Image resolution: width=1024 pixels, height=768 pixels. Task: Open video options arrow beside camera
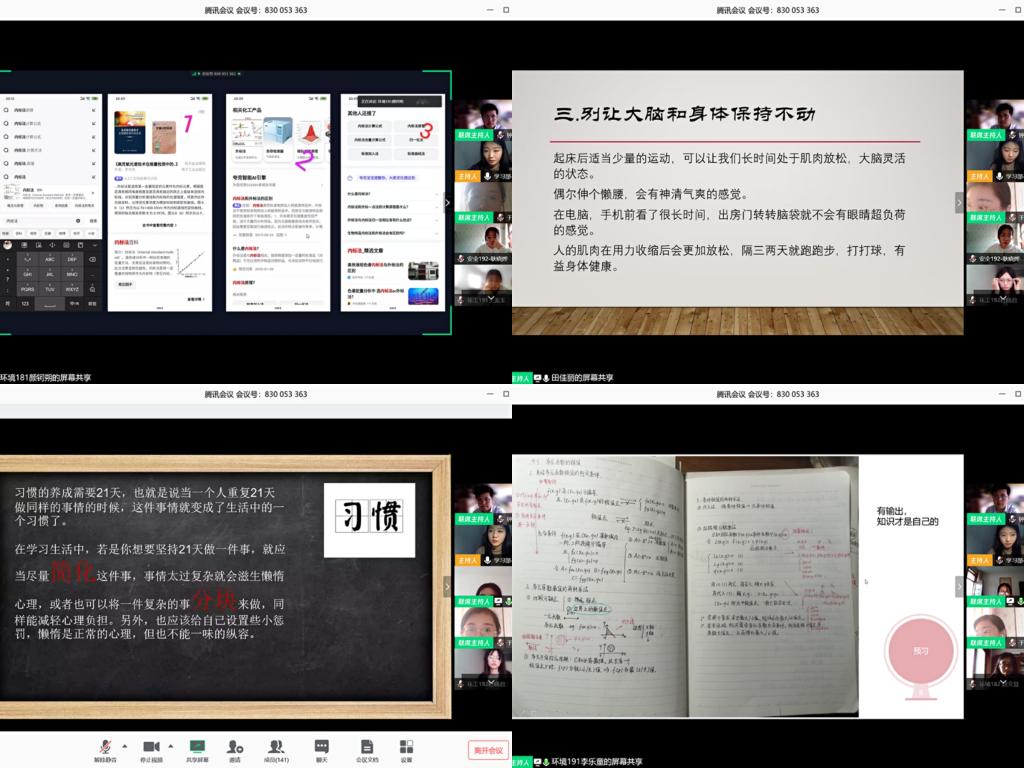(x=170, y=745)
